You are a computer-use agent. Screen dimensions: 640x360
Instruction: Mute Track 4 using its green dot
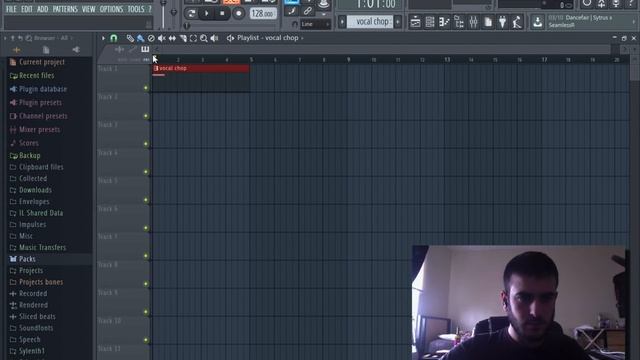tap(146, 172)
